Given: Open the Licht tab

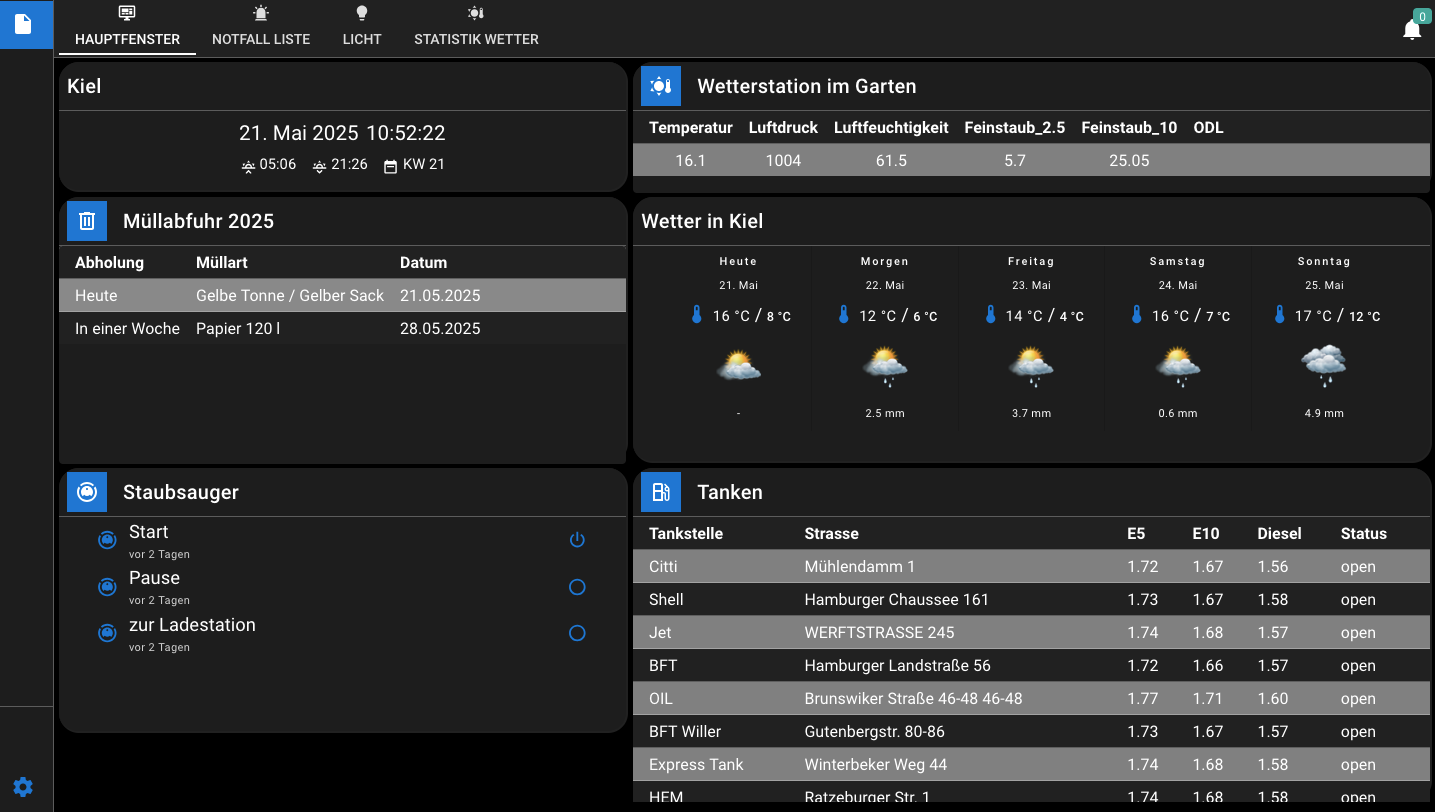Looking at the screenshot, I should coord(362,28).
